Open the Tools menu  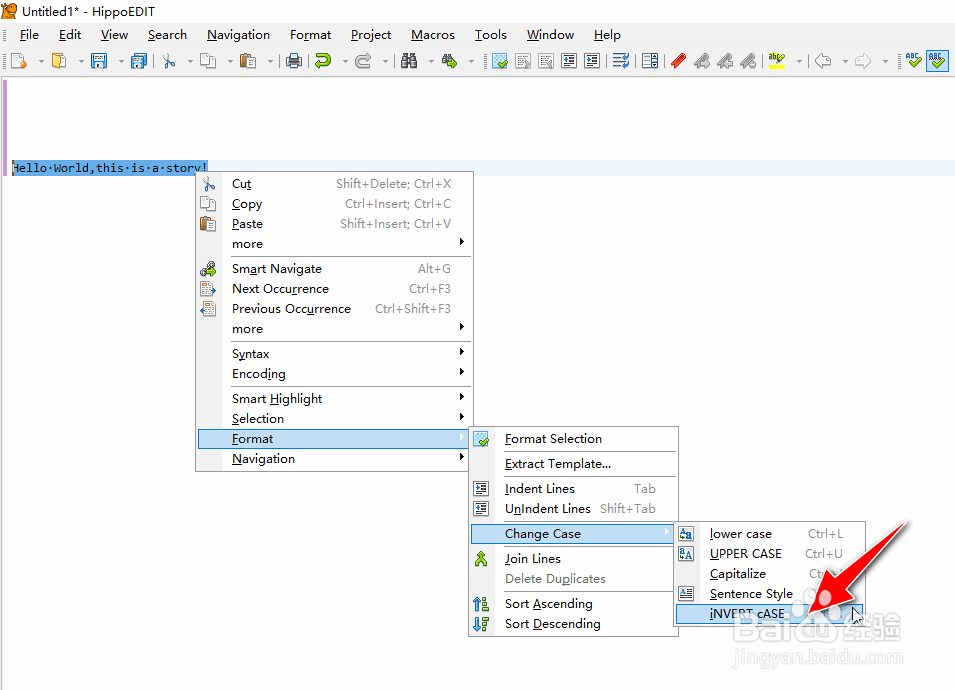(x=491, y=35)
